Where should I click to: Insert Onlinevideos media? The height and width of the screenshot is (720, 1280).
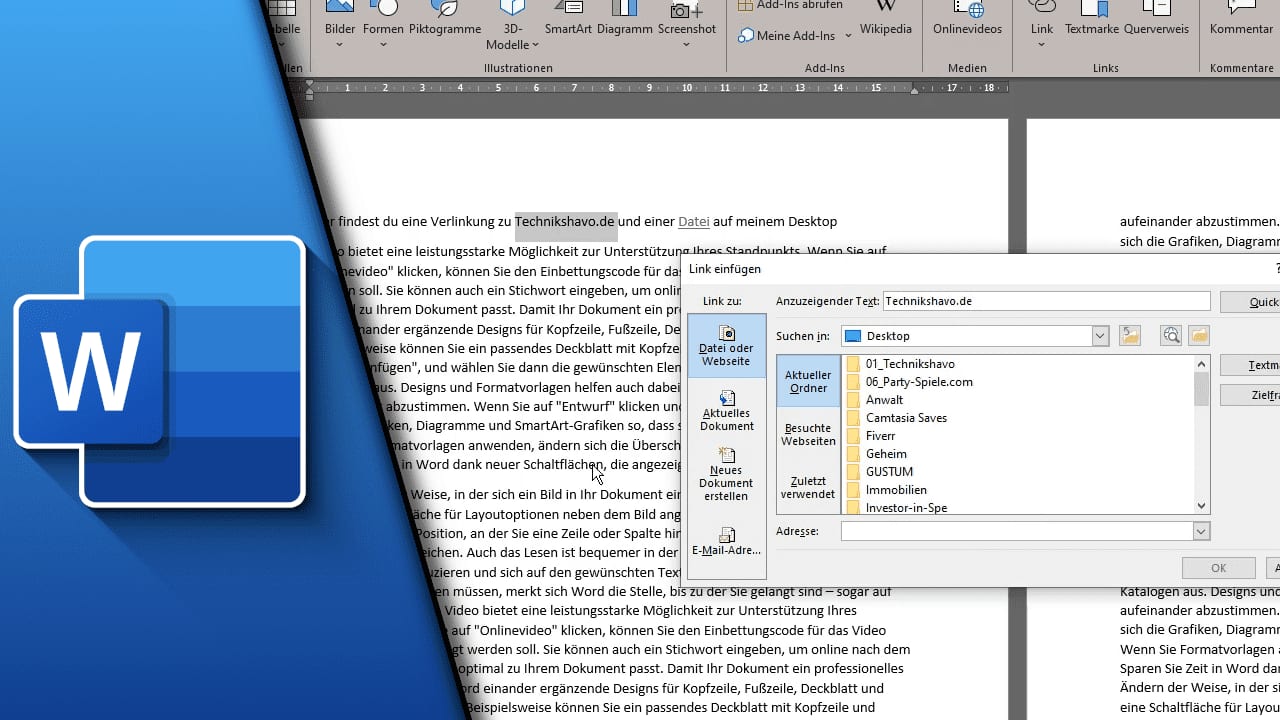(x=967, y=20)
